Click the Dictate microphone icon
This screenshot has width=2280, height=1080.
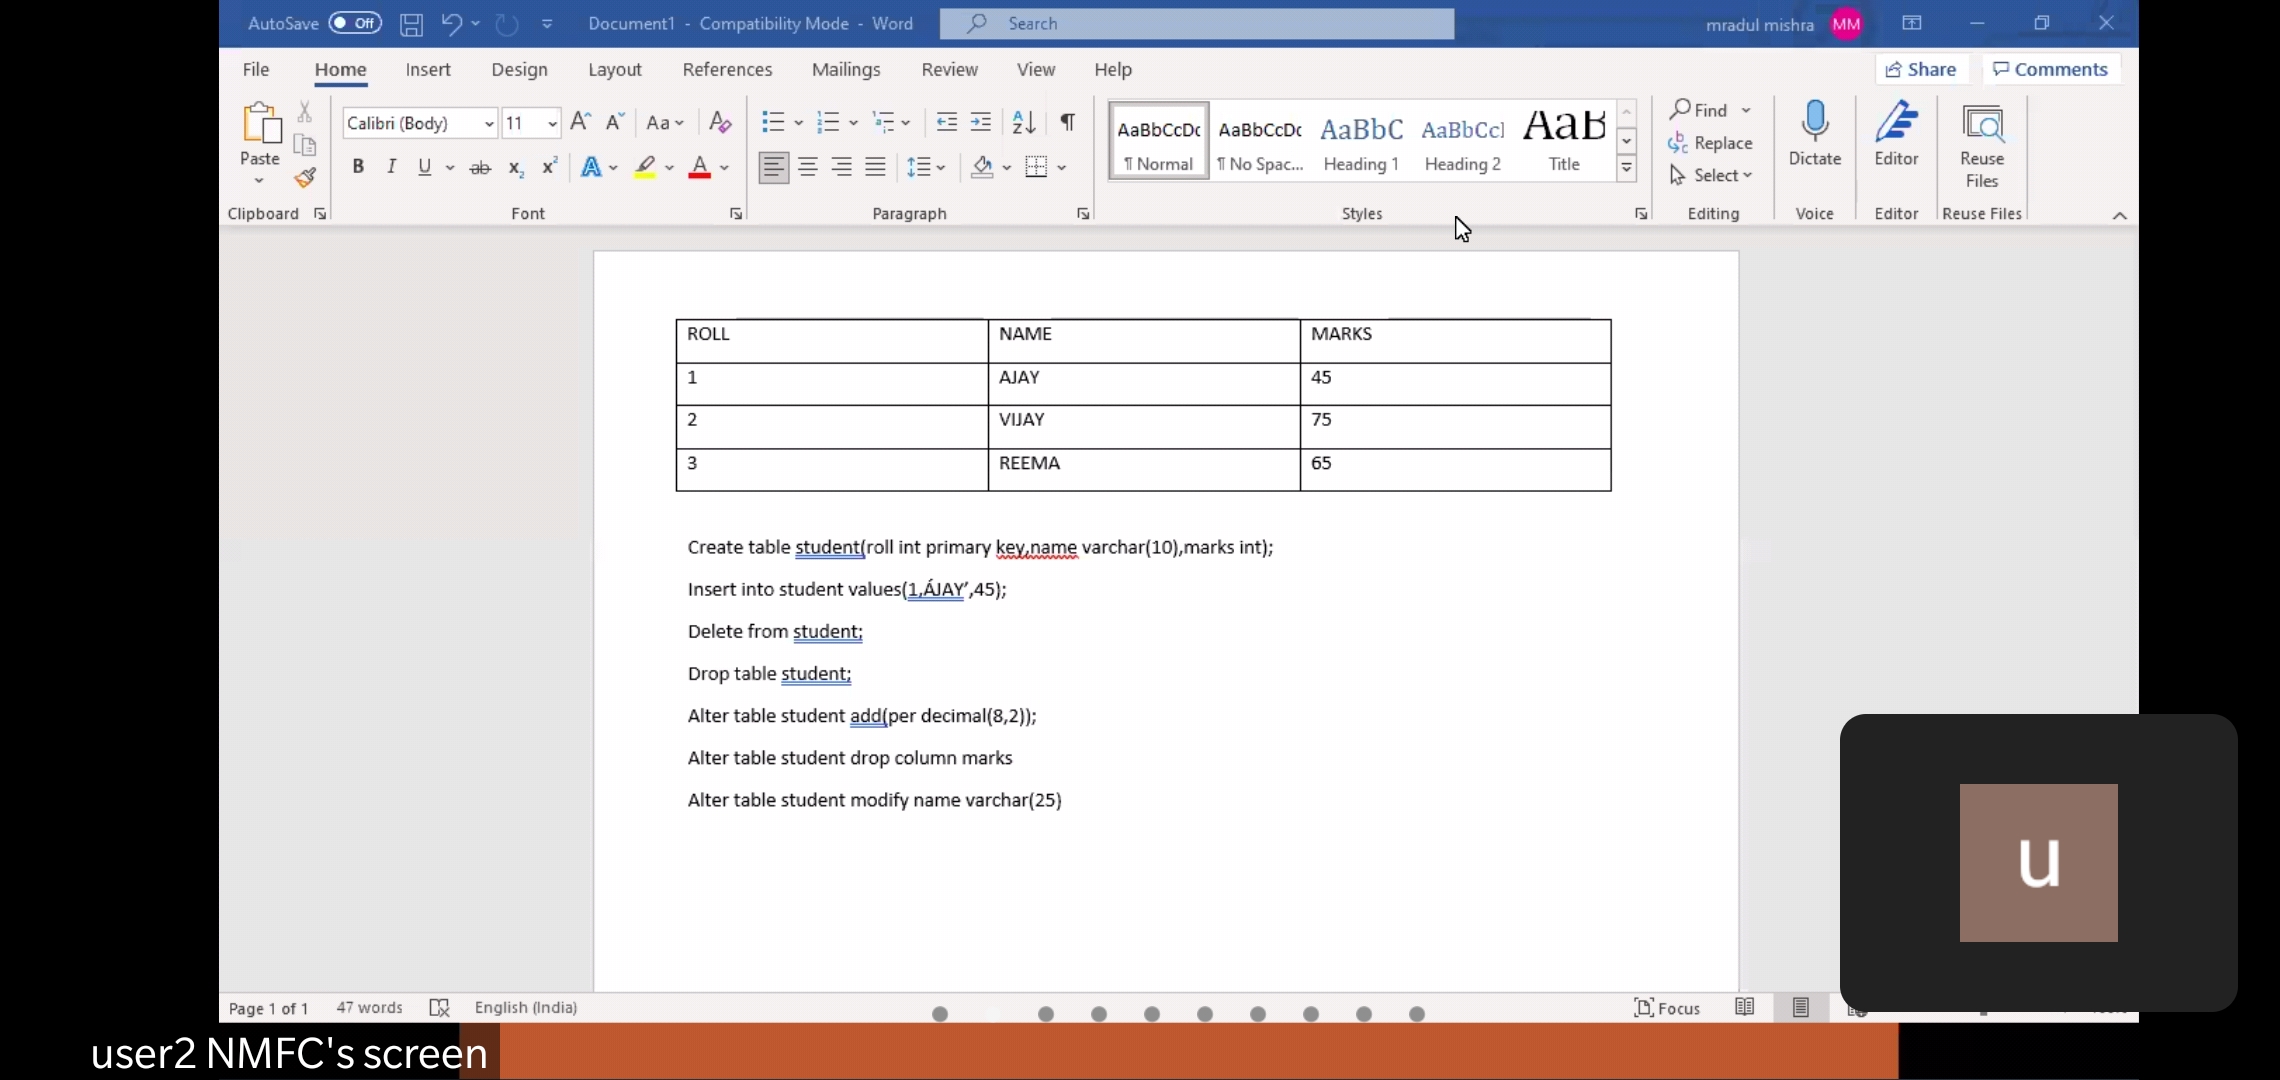pos(1814,122)
